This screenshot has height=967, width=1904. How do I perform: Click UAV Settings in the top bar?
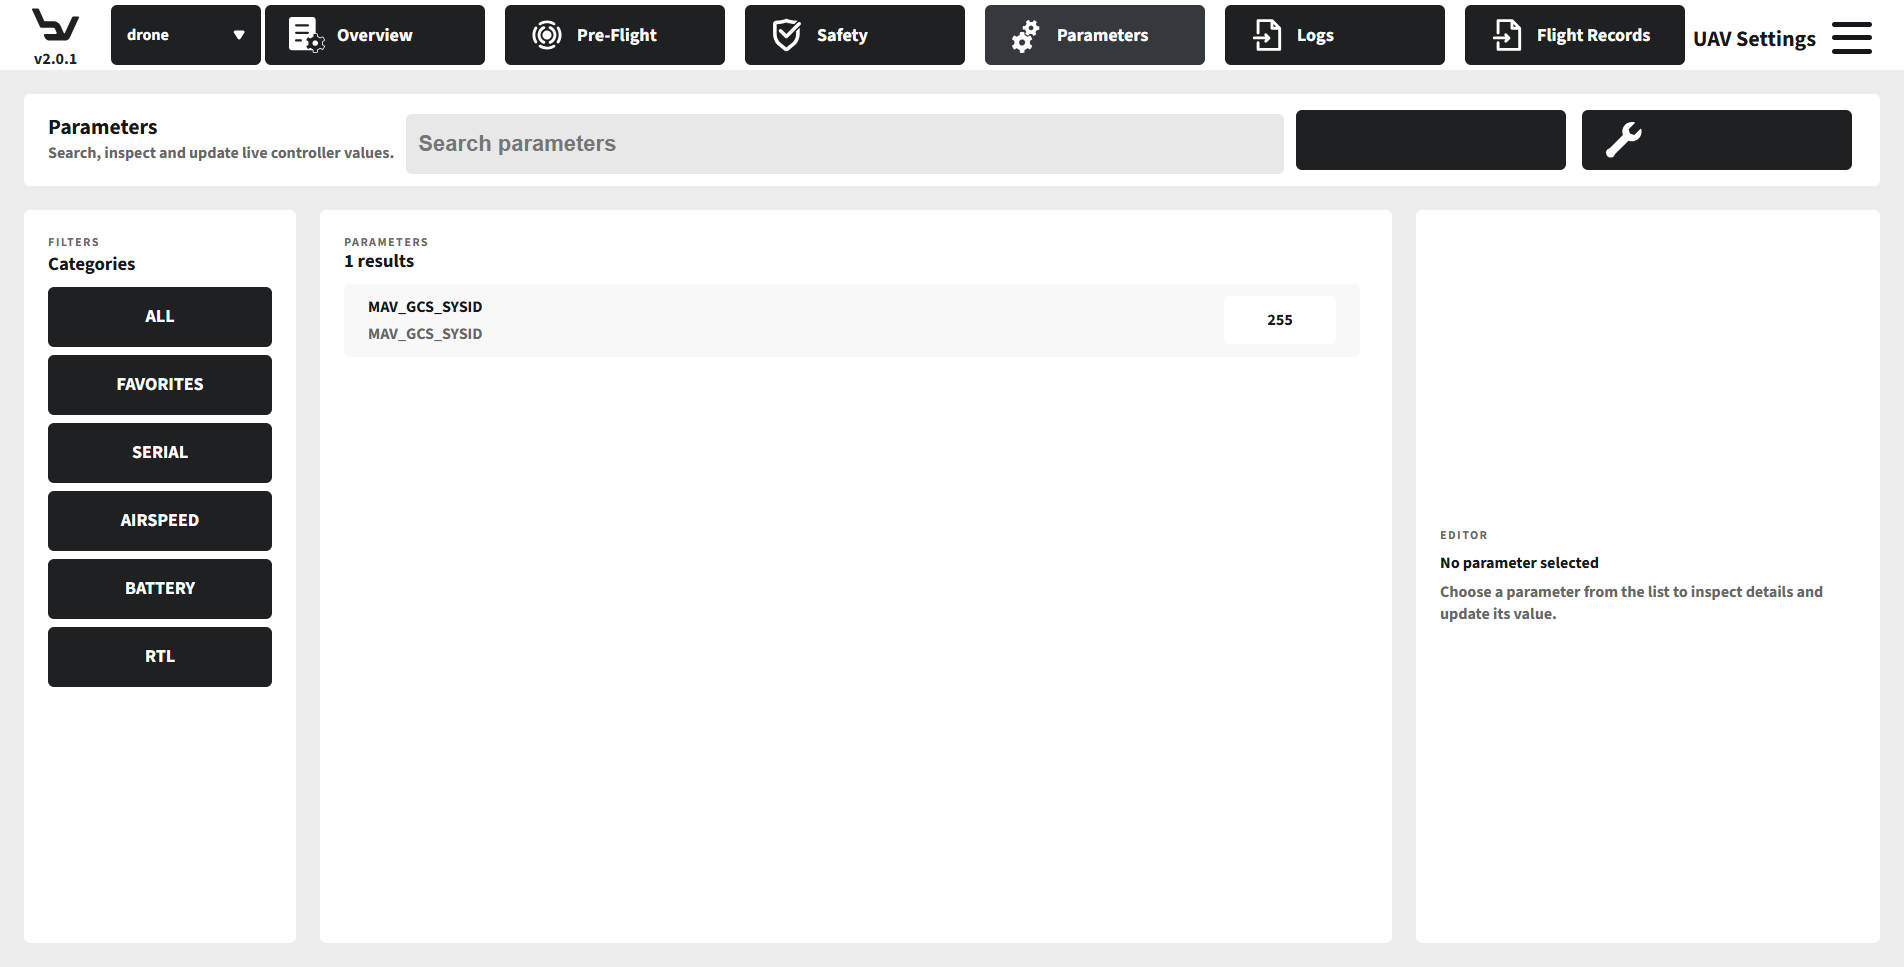[x=1754, y=38]
